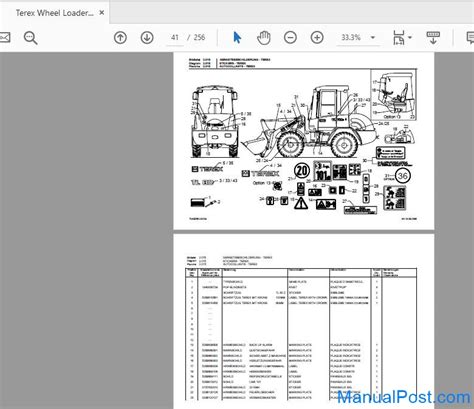
Task: Click the wheel loader diagram page
Action: click(x=304, y=141)
